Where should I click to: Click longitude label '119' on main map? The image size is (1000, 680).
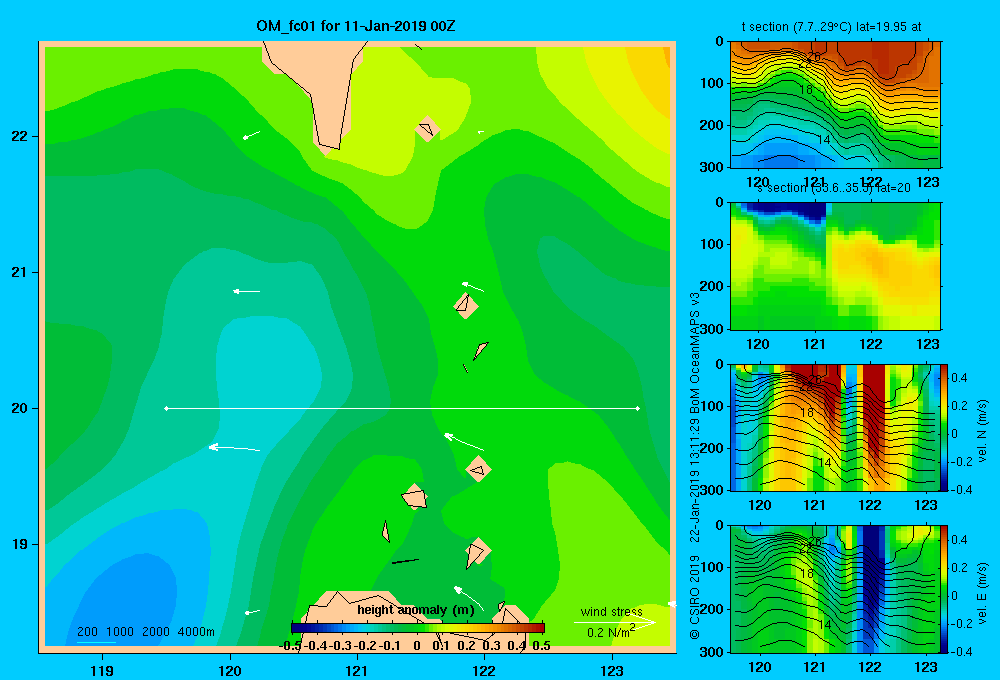click(x=103, y=670)
